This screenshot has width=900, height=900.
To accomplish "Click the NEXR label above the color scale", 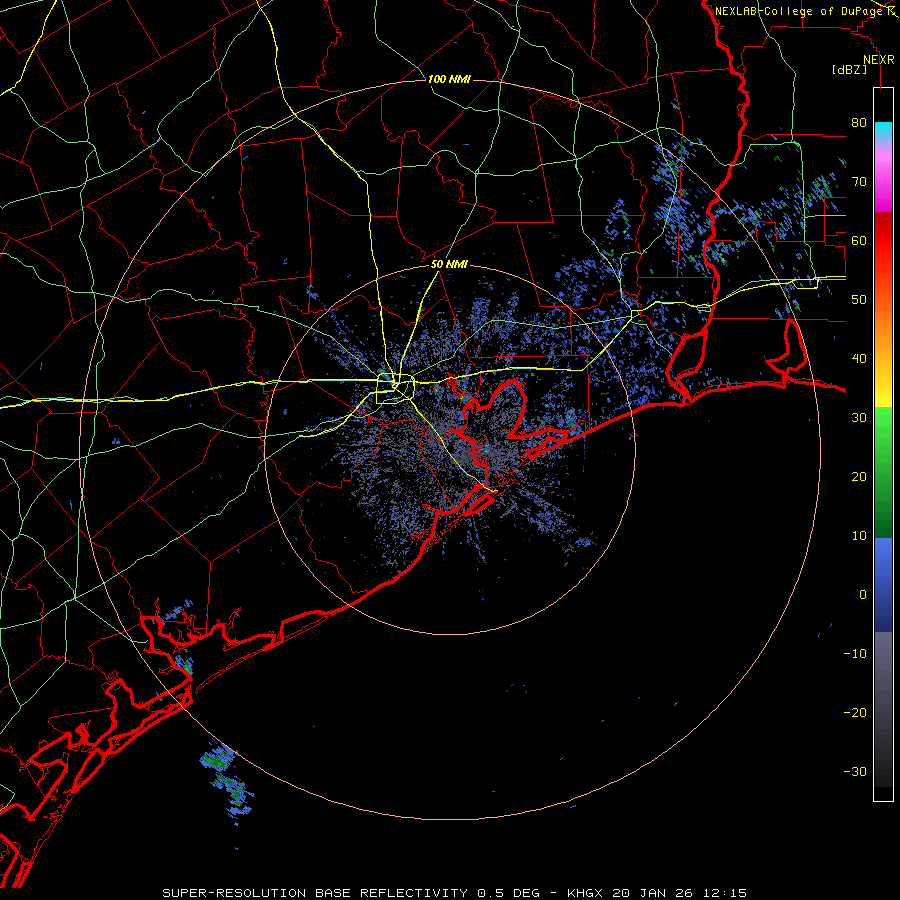I will coord(879,60).
